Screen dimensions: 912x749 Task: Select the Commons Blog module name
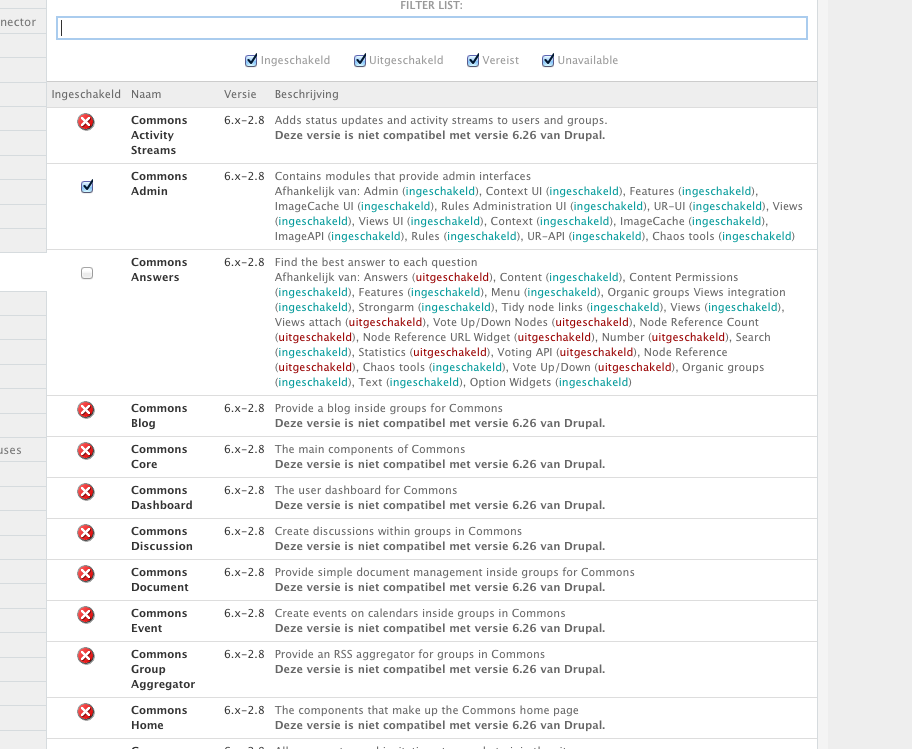[159, 416]
